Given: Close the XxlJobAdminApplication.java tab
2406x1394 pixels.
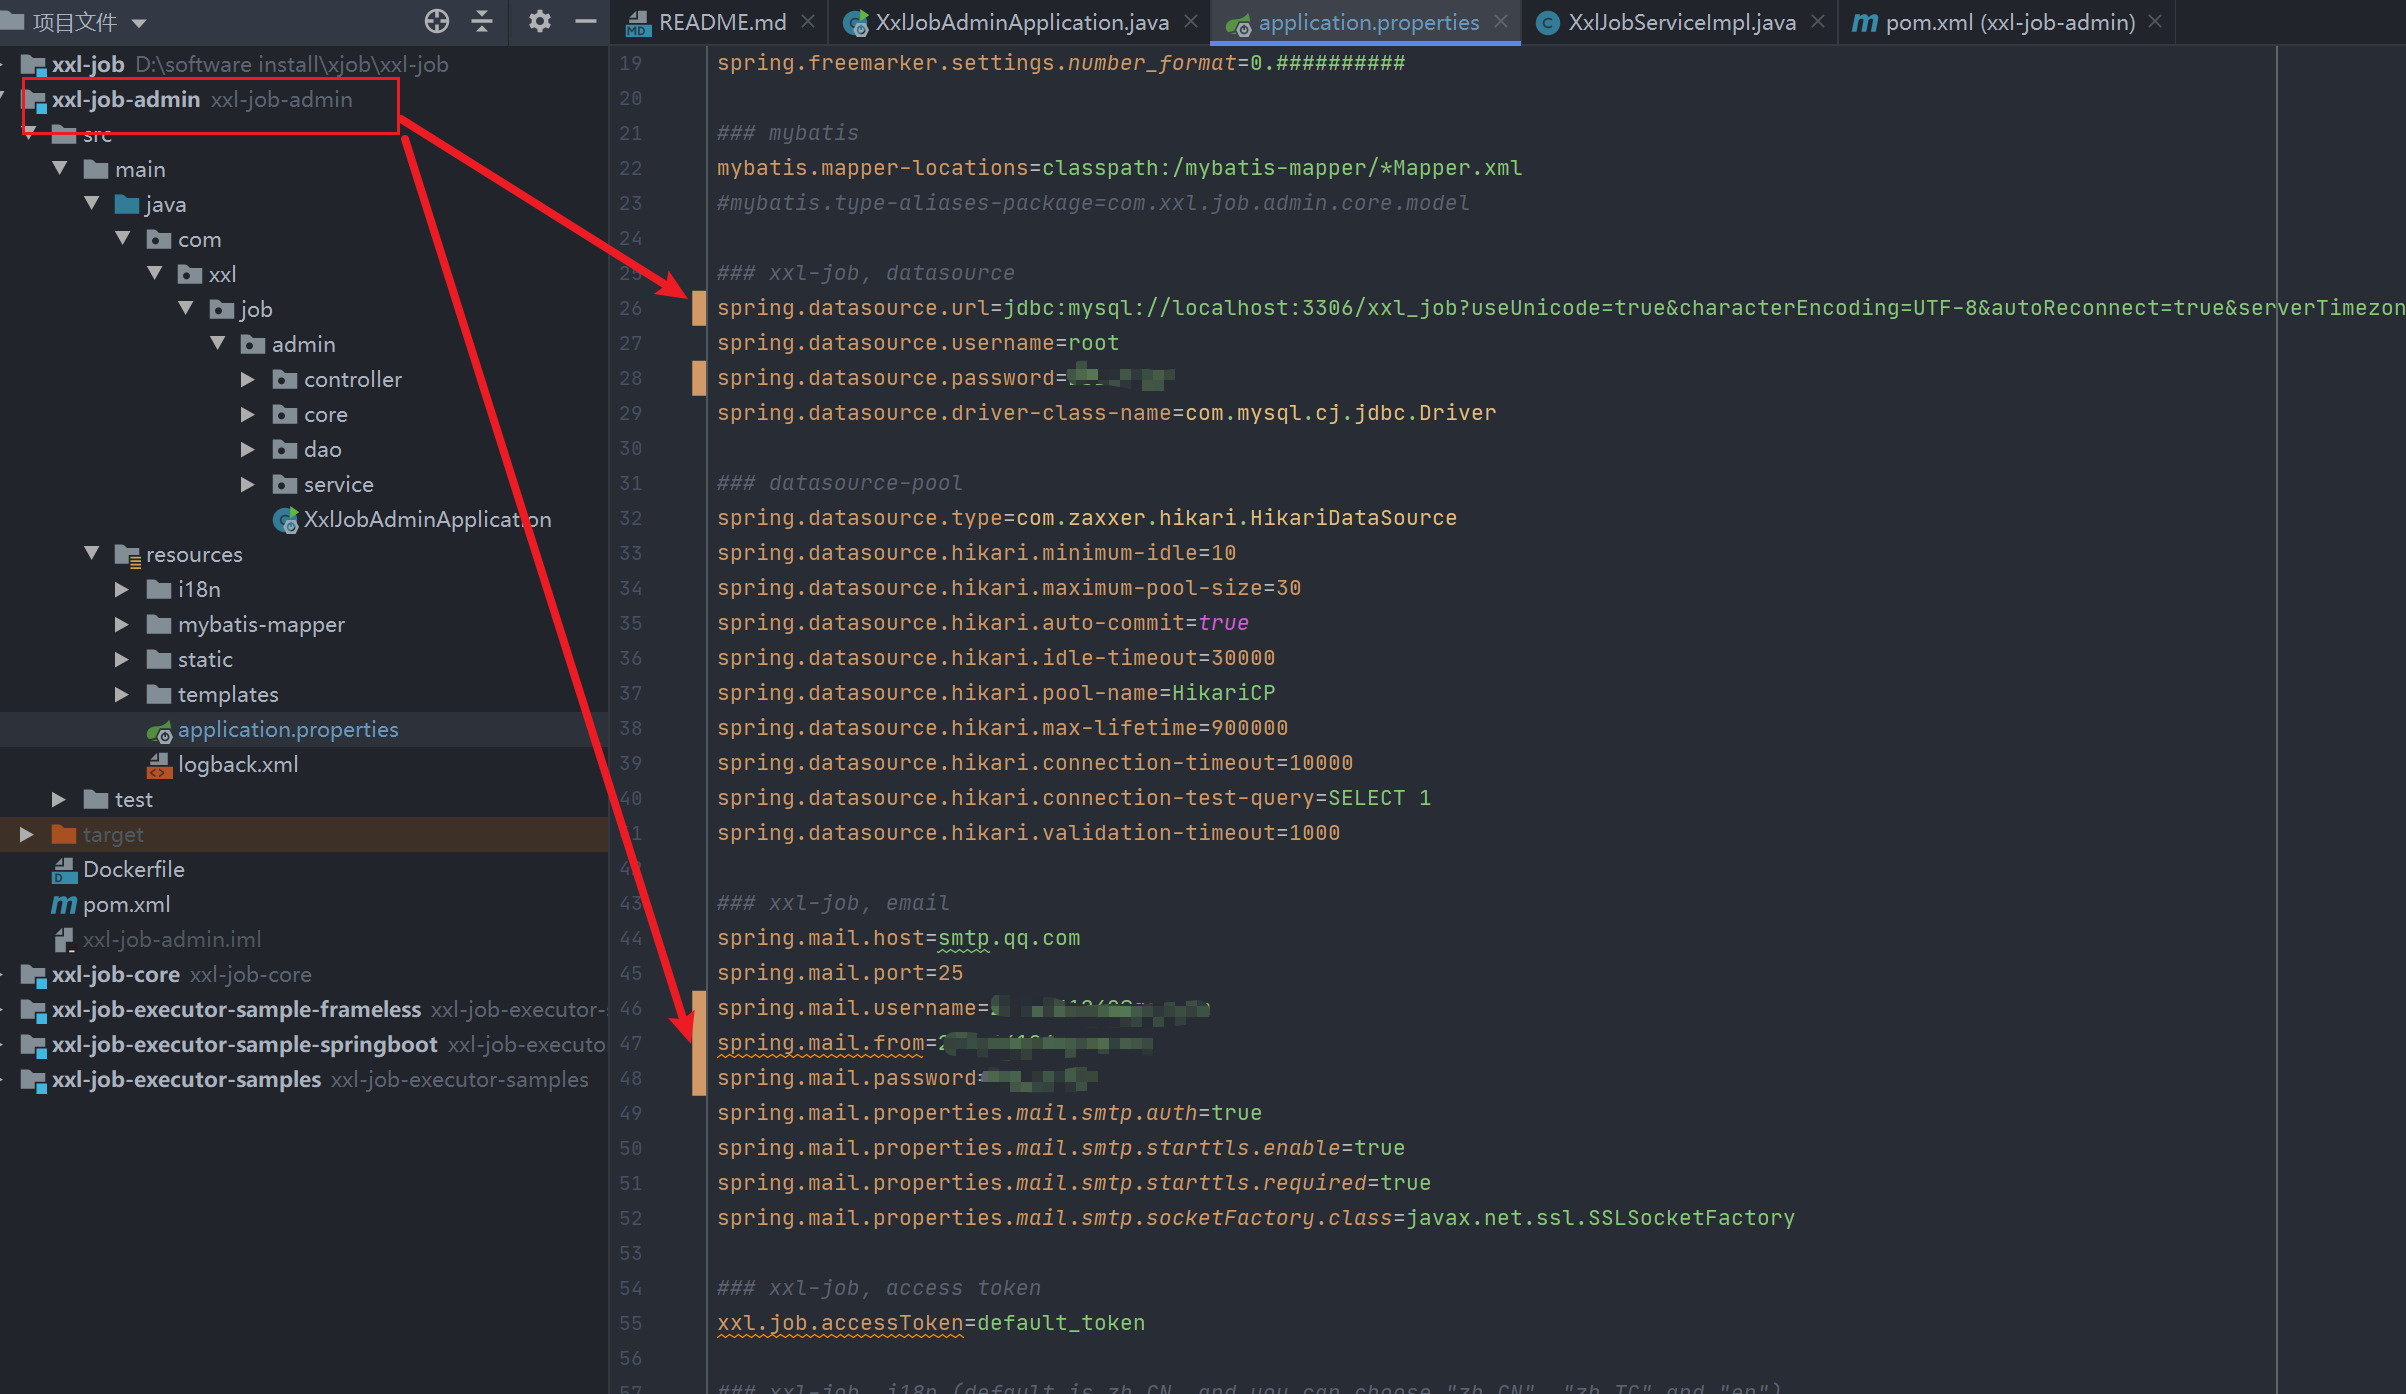Looking at the screenshot, I should pyautogui.click(x=1191, y=21).
